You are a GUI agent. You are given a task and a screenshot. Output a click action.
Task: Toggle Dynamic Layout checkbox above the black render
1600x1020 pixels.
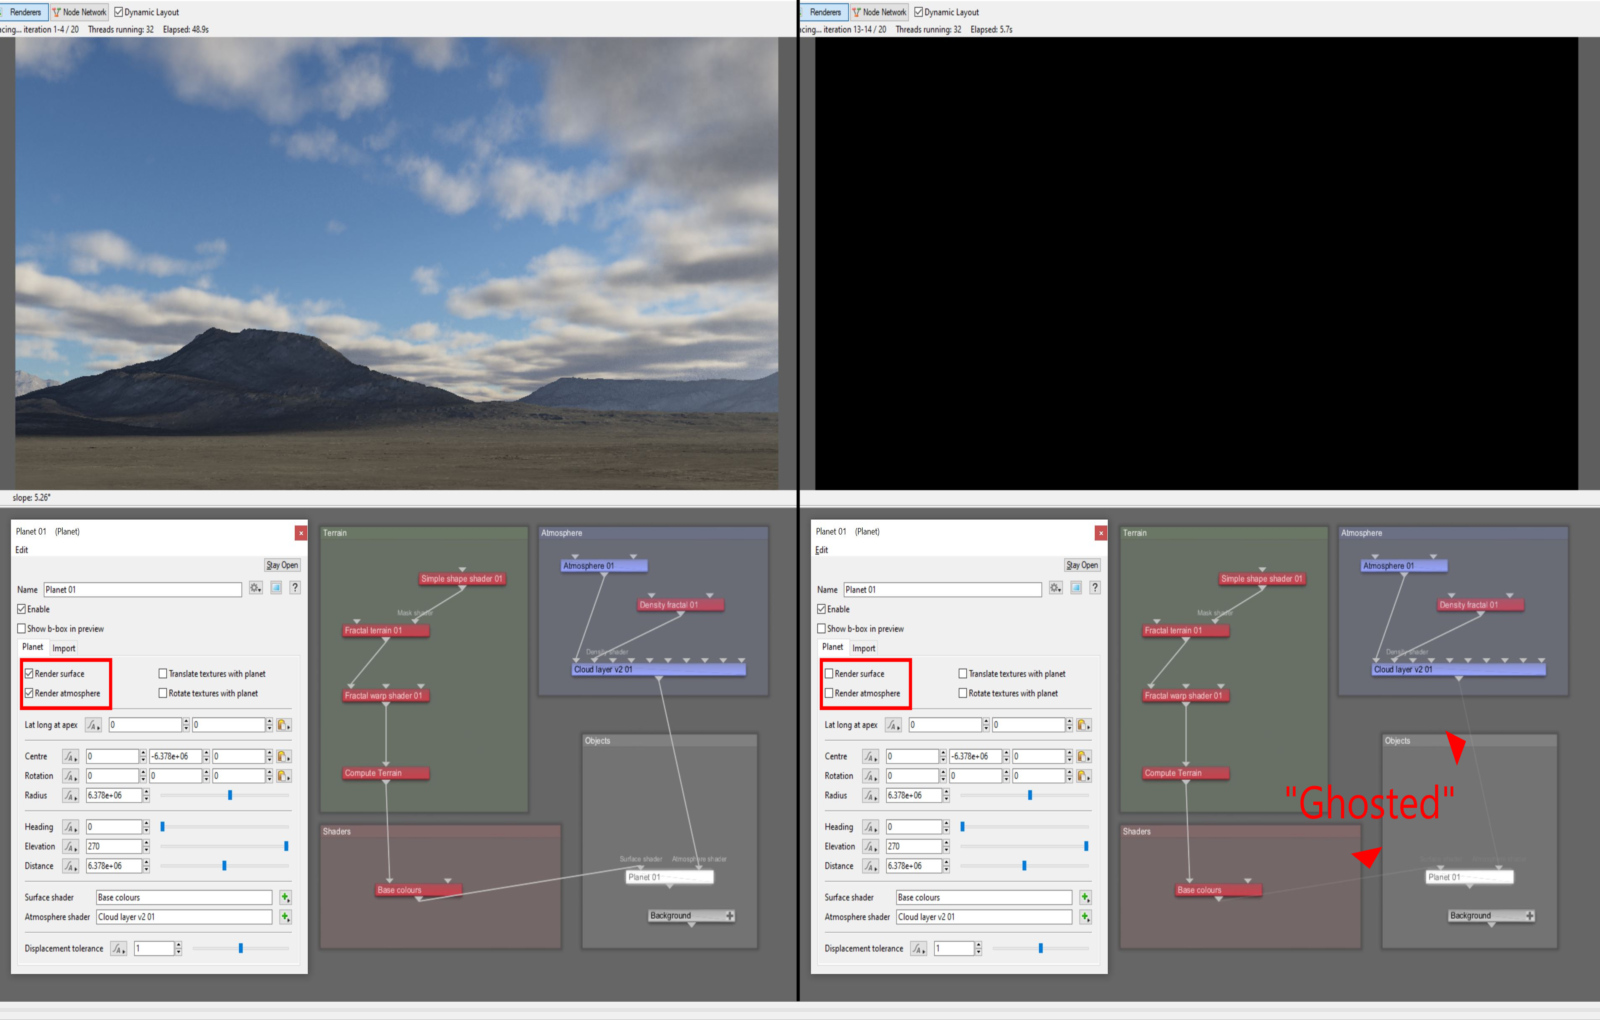919,12
